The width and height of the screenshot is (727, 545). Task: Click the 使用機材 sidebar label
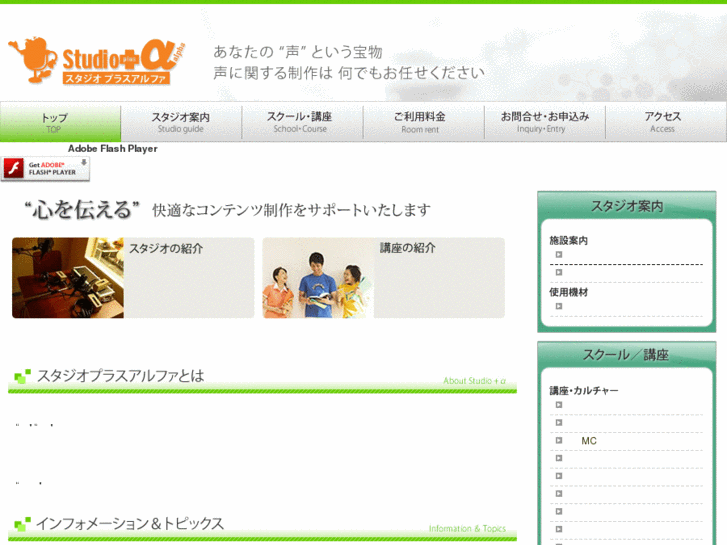(x=568, y=292)
